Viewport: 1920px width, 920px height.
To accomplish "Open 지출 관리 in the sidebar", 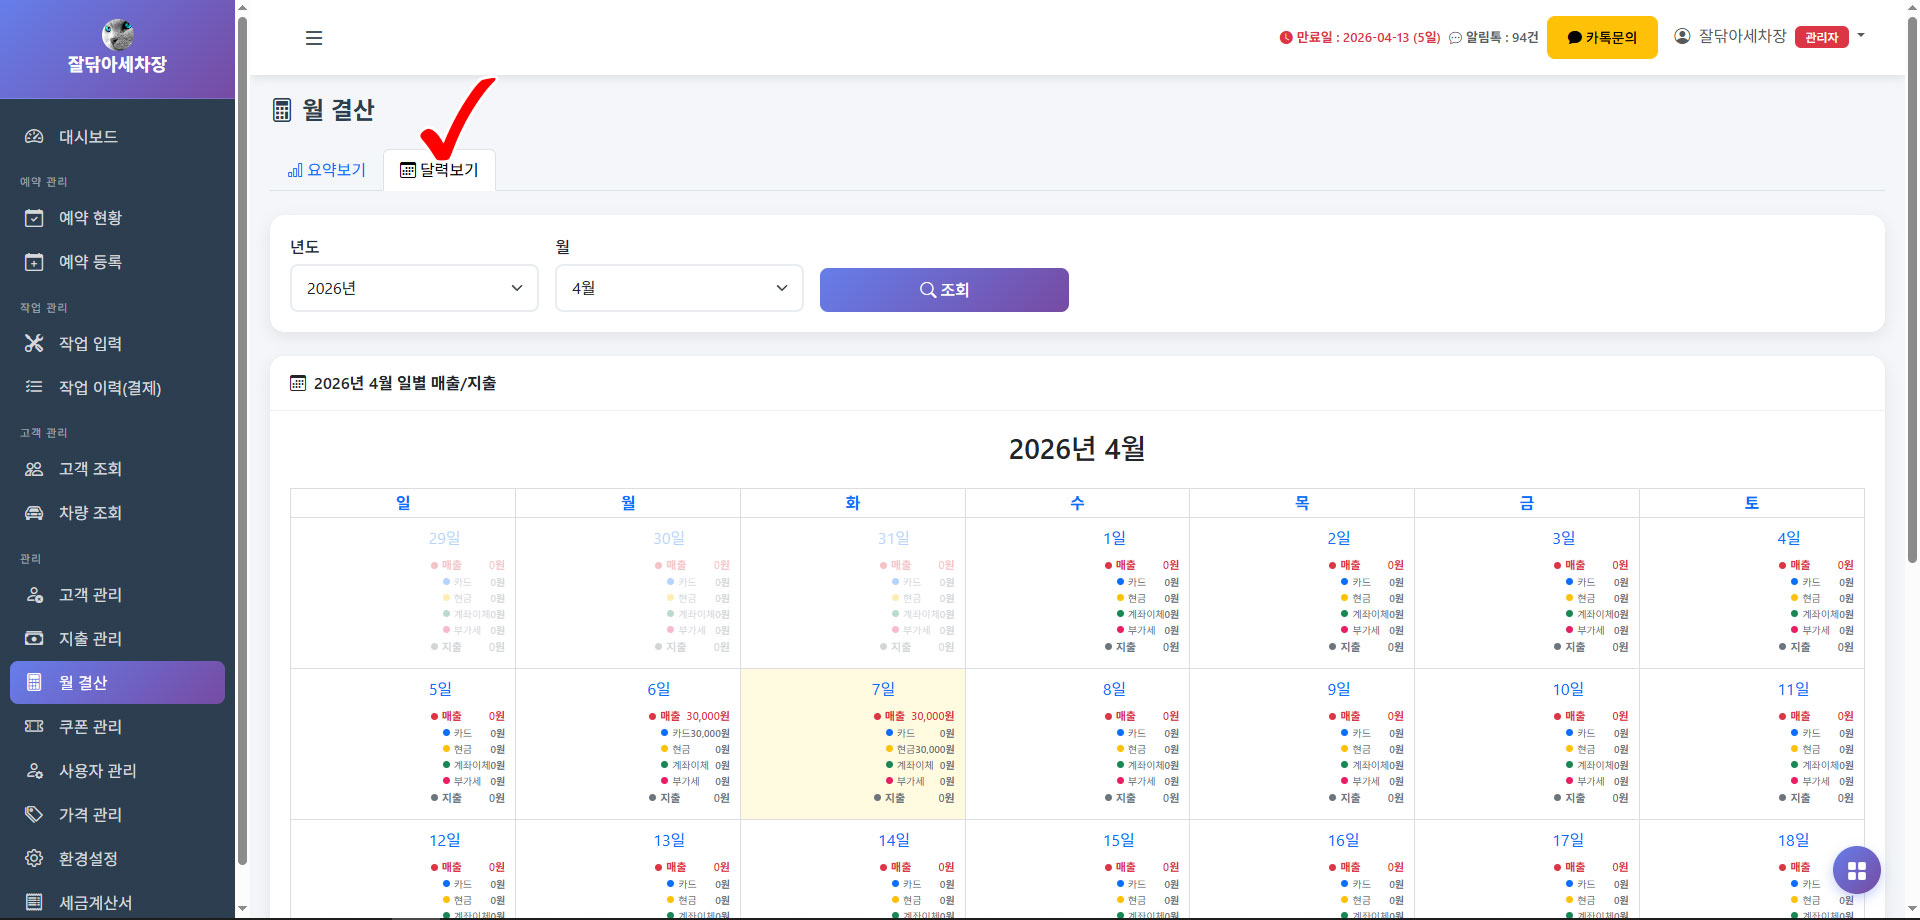I will [90, 639].
